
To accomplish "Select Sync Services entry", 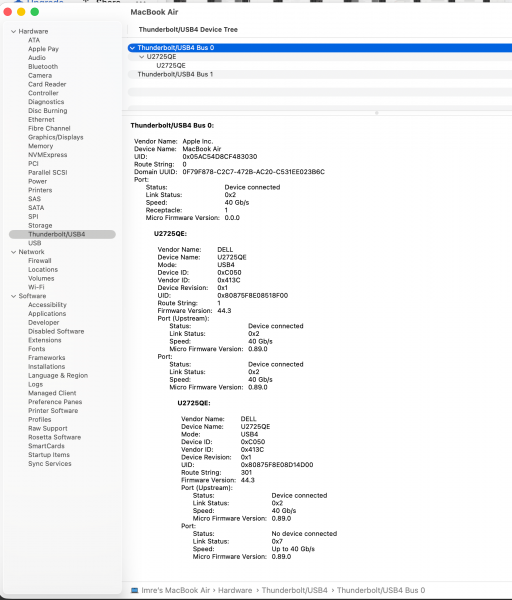I will click(49, 464).
